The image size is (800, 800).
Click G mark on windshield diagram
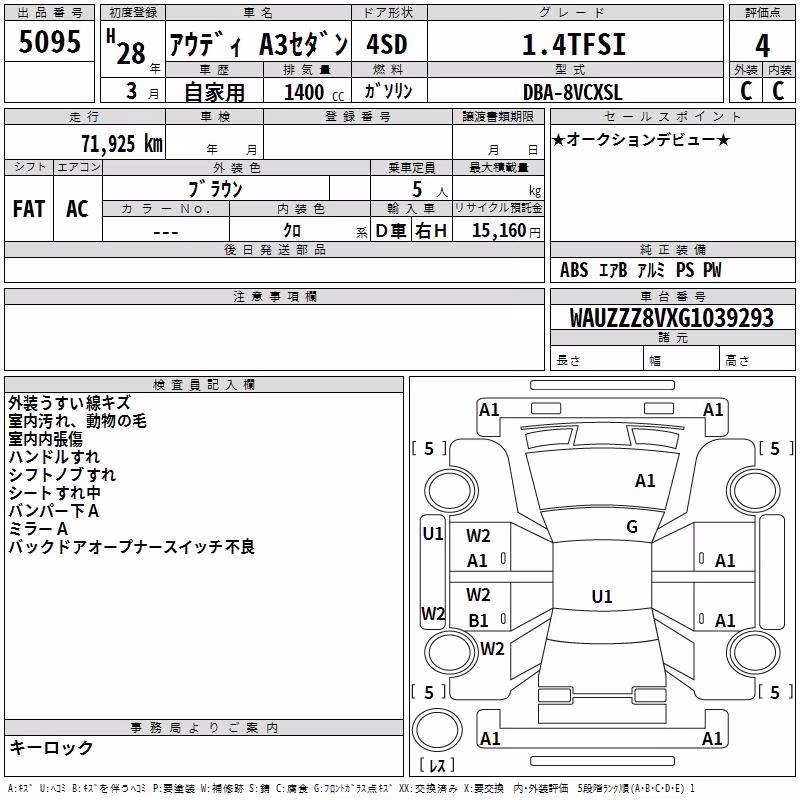(632, 527)
